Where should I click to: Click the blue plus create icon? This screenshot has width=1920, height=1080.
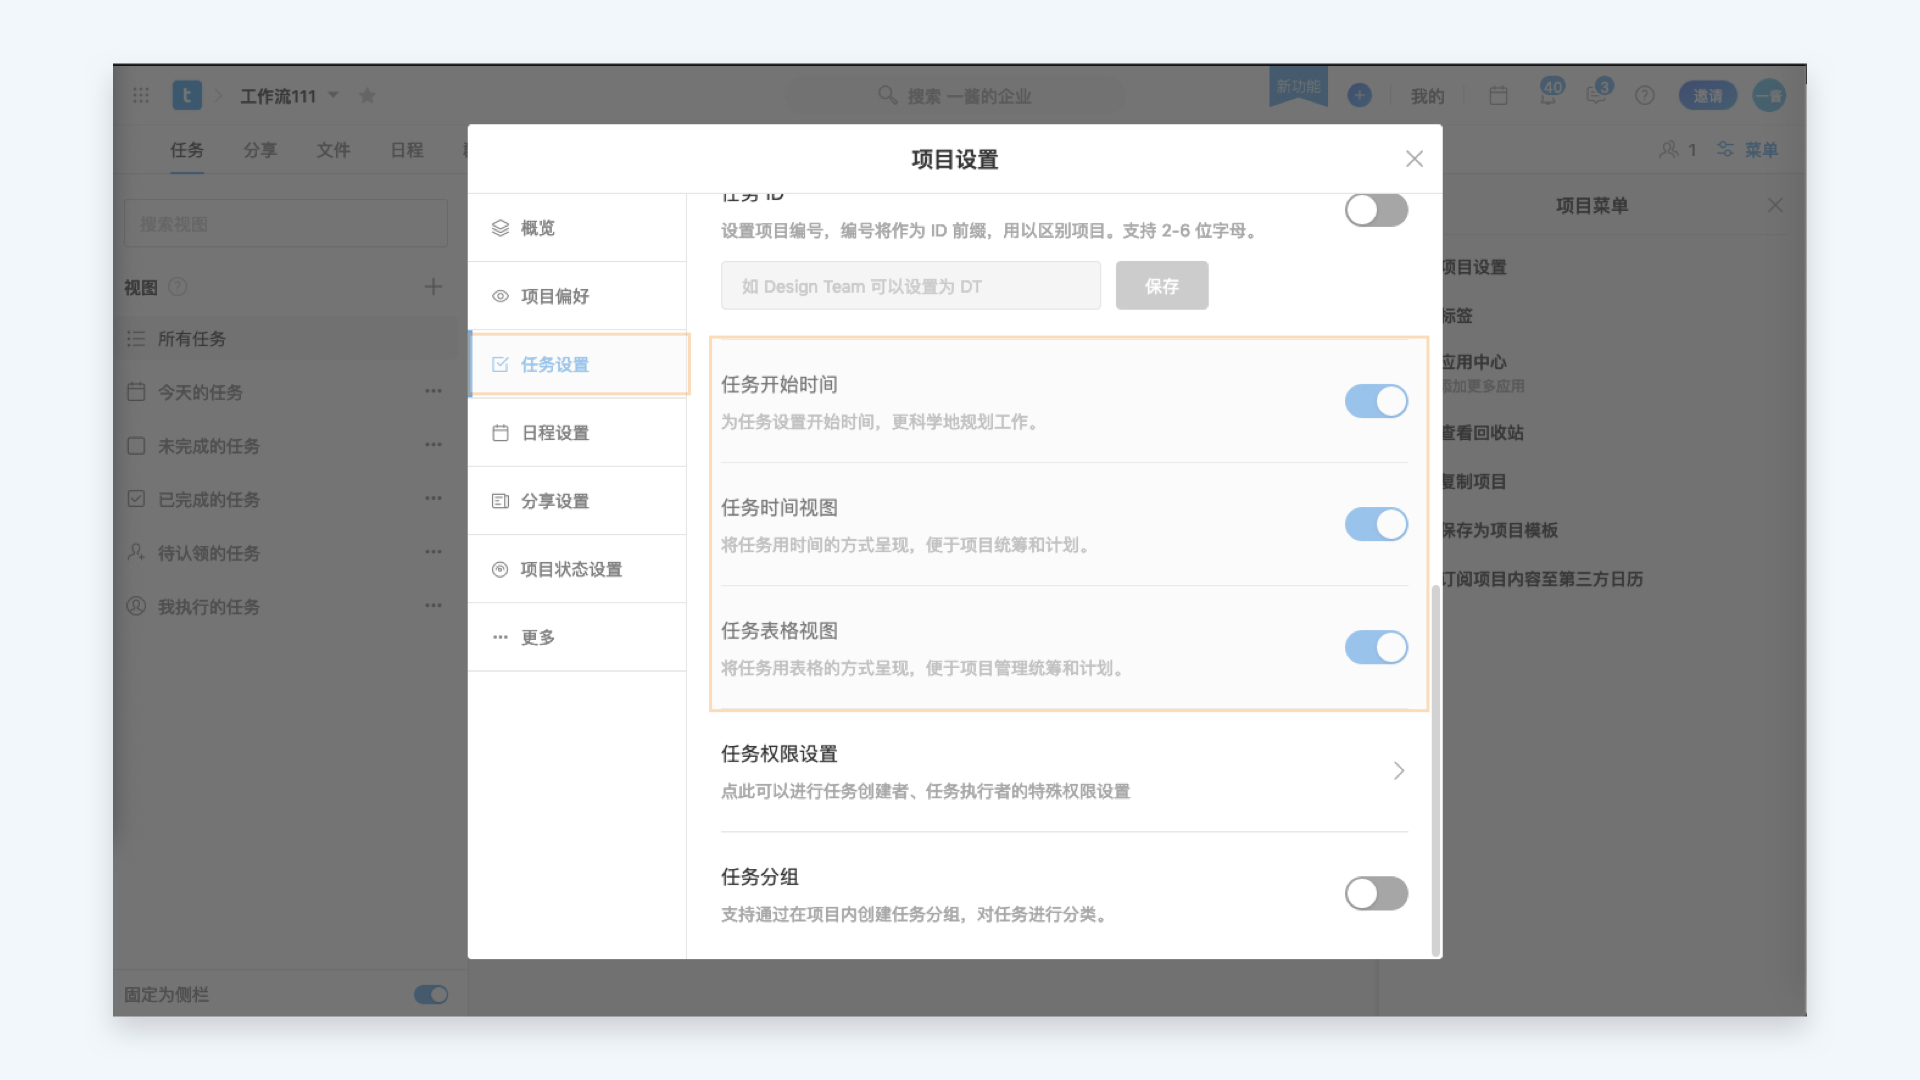coord(1359,95)
